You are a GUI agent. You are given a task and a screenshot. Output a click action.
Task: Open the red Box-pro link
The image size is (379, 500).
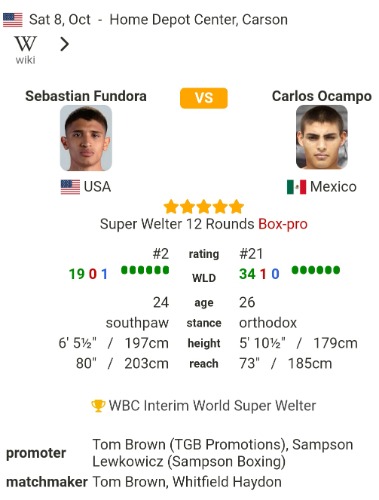pyautogui.click(x=283, y=224)
